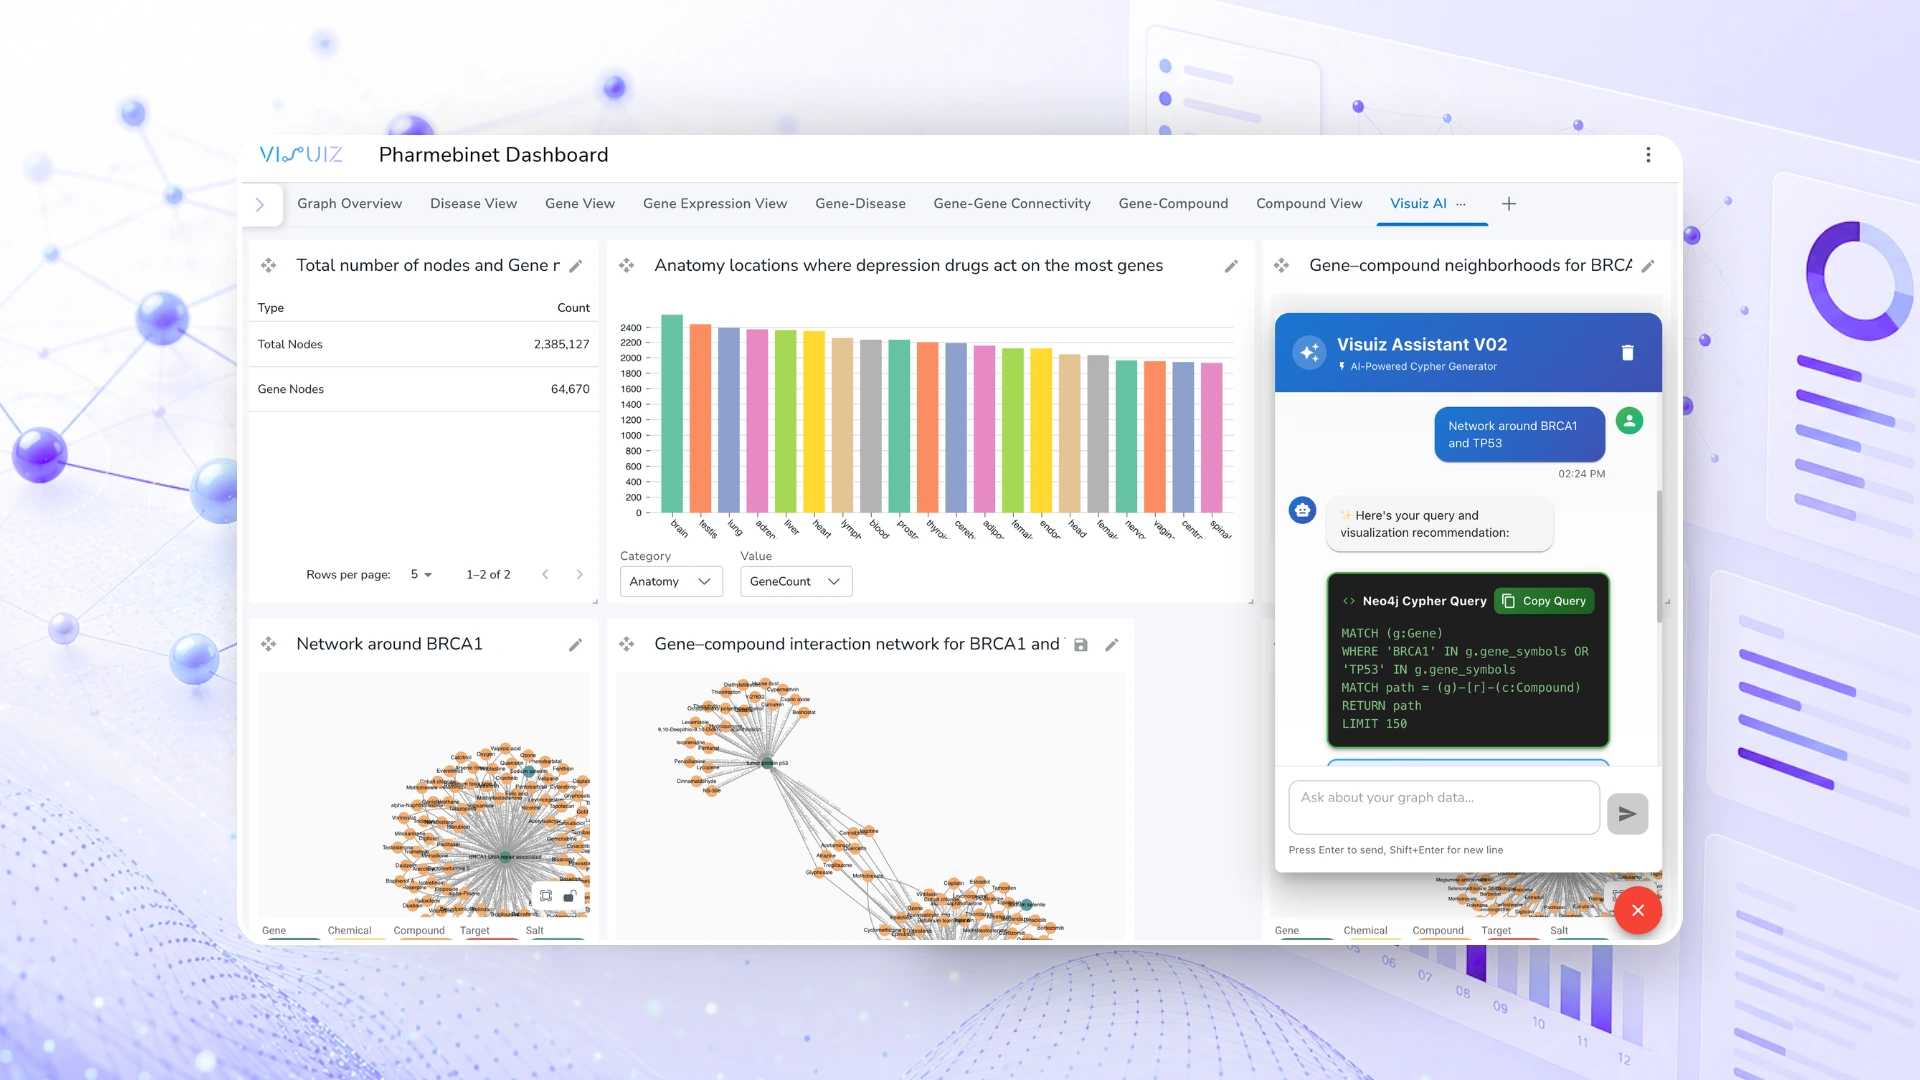Open the Rows per page dropdown
Screen dimensions: 1920x1080
pos(421,575)
